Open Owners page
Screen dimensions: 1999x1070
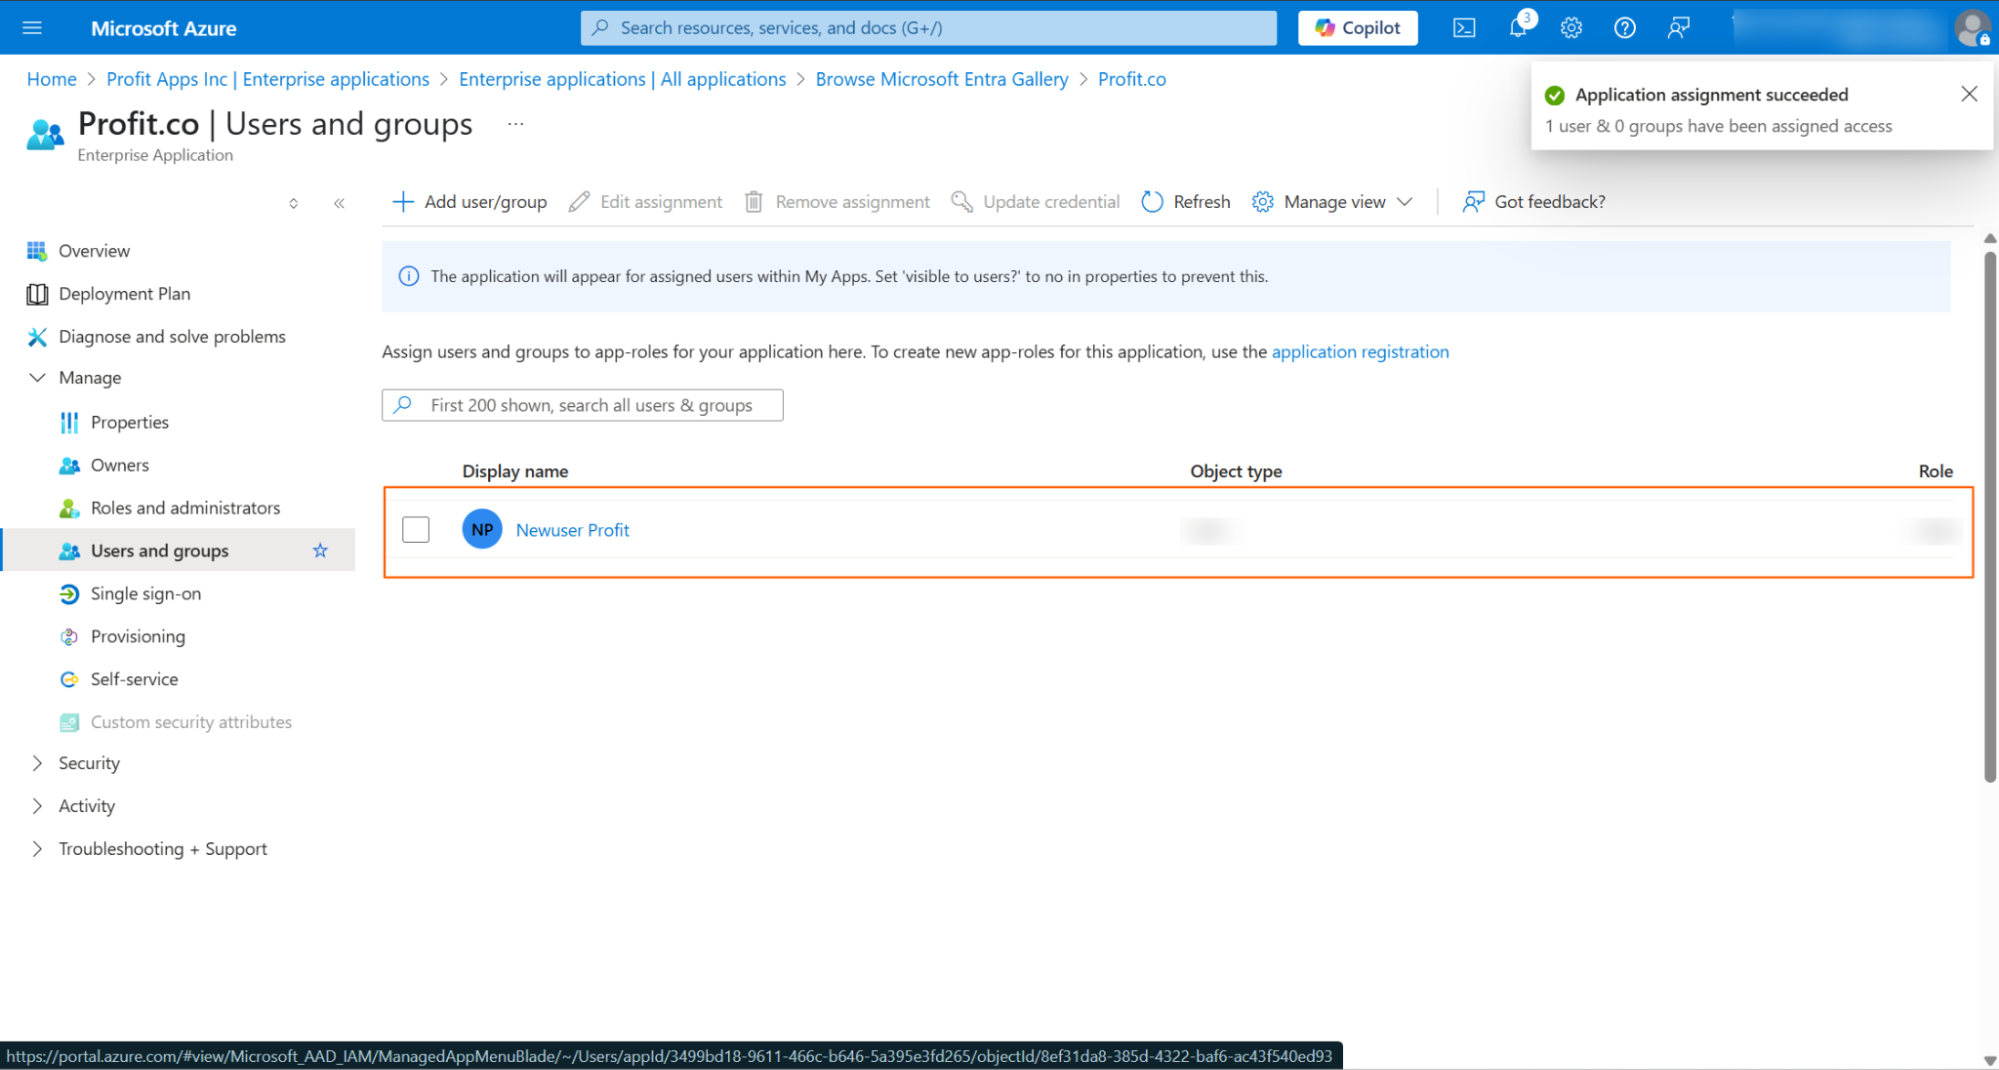104,465
